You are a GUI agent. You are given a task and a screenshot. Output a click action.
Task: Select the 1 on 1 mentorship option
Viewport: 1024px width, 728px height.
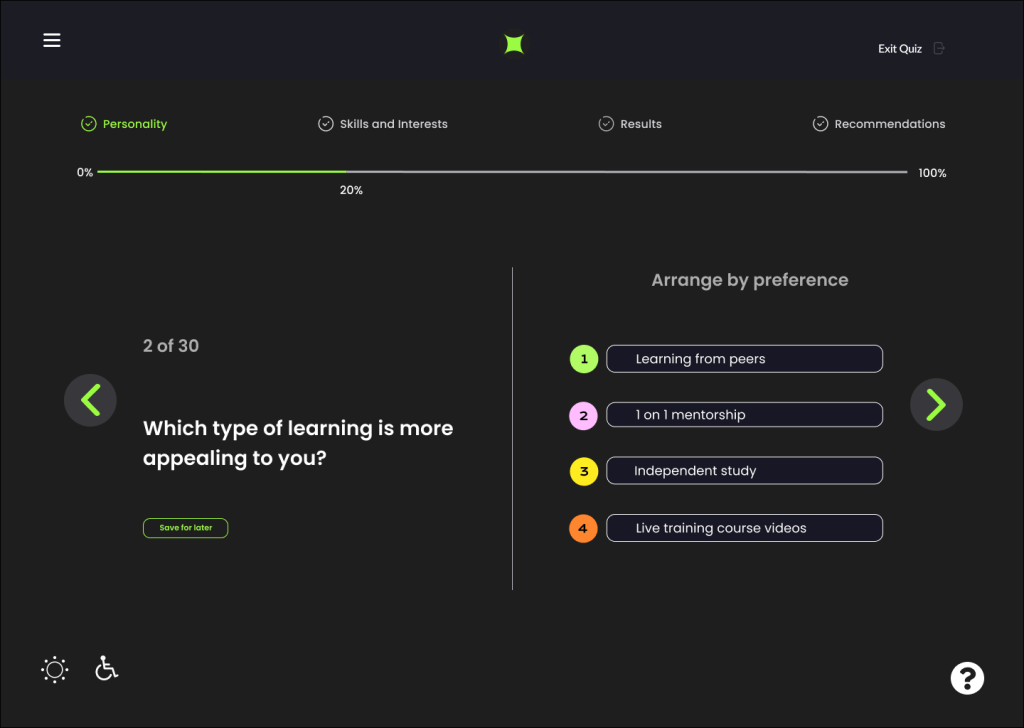[744, 415]
